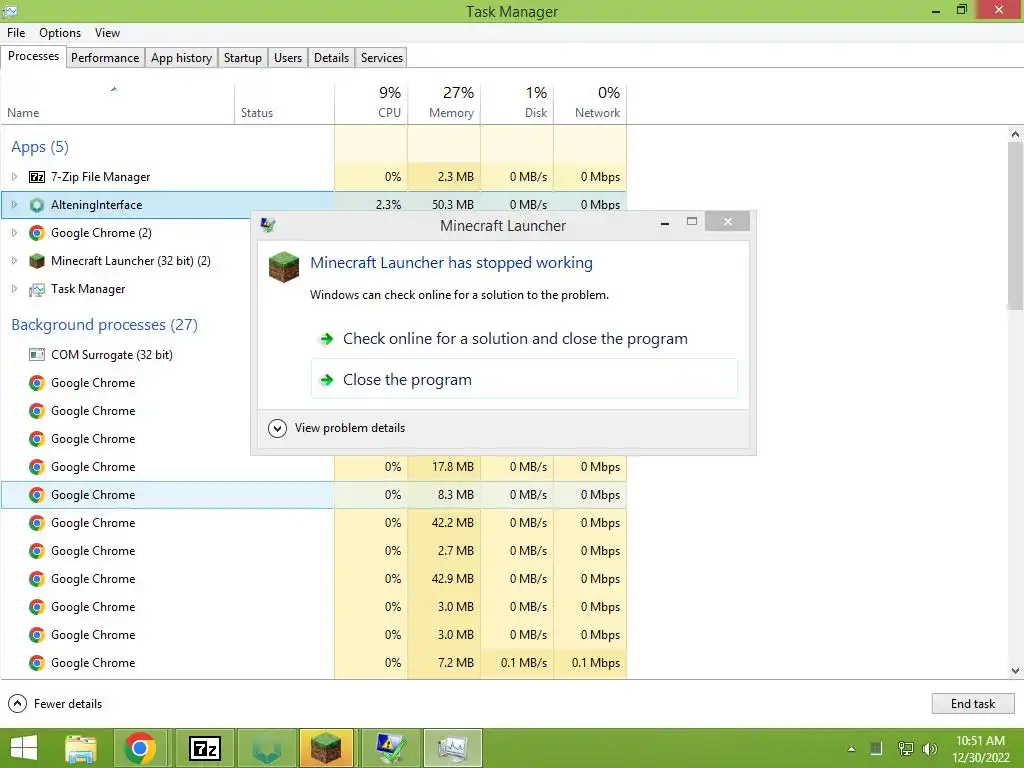The height and width of the screenshot is (768, 1024).
Task: Click the green arrow next to Close the program
Action: coord(327,380)
